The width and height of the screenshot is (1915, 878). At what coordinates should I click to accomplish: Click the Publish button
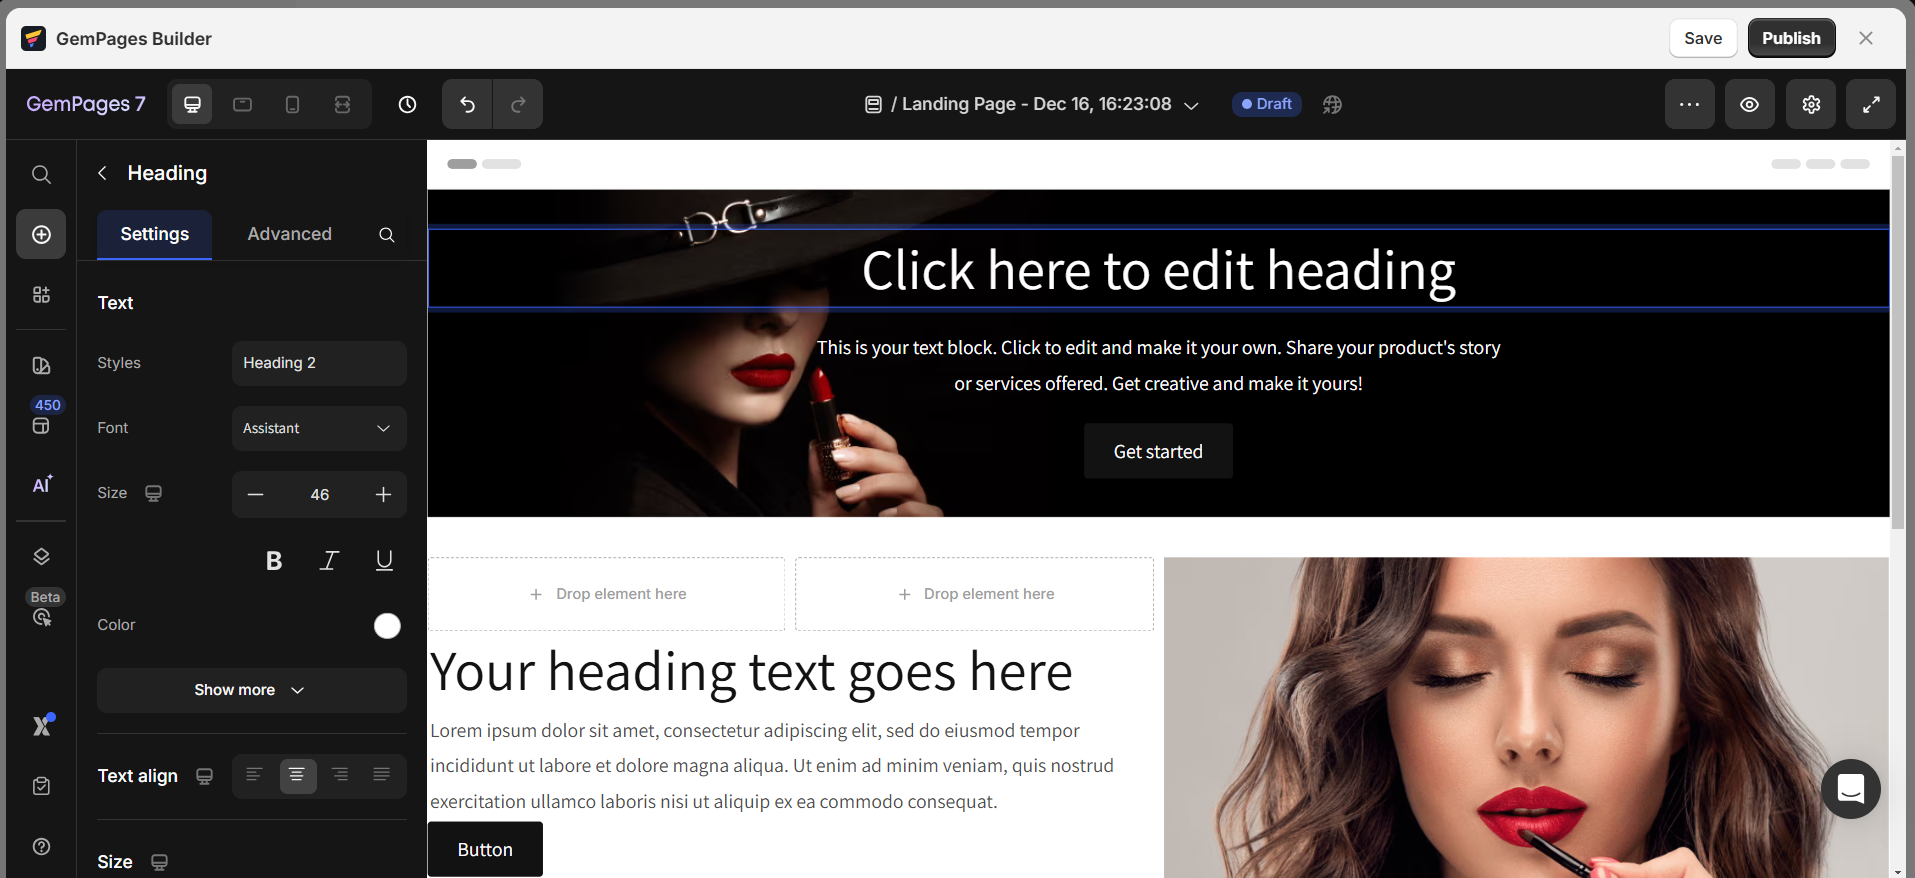[1790, 38]
